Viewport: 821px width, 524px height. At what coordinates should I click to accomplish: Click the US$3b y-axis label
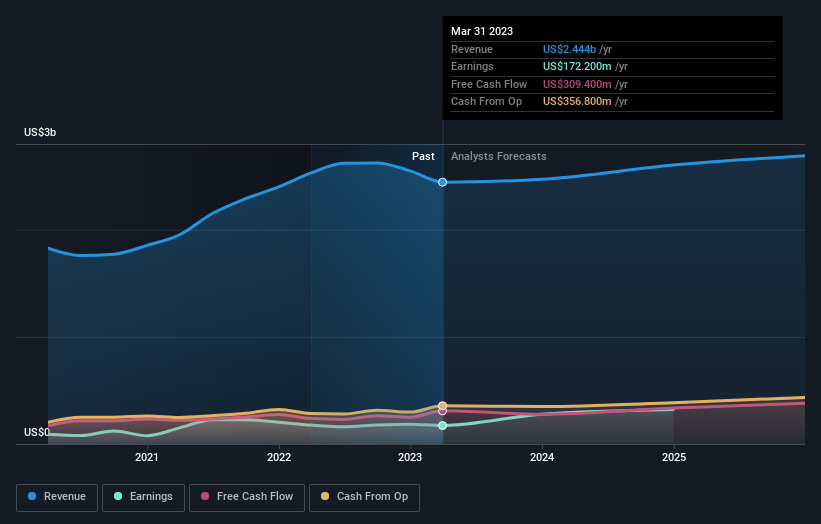coord(40,132)
